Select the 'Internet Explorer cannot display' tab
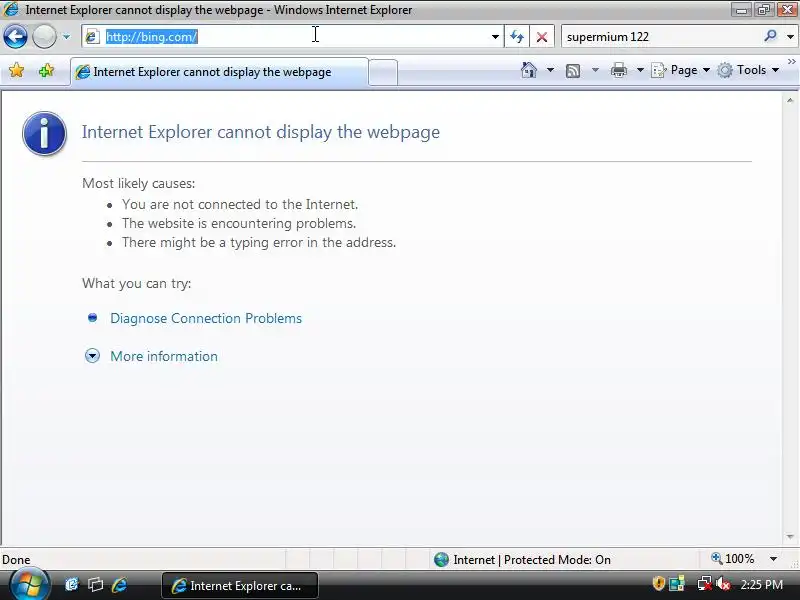 219,72
